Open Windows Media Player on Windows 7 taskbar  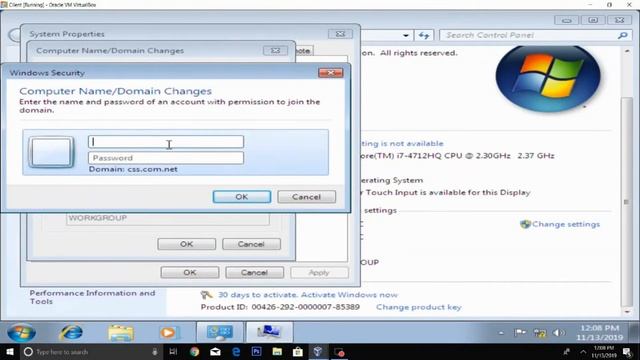[x=169, y=333]
